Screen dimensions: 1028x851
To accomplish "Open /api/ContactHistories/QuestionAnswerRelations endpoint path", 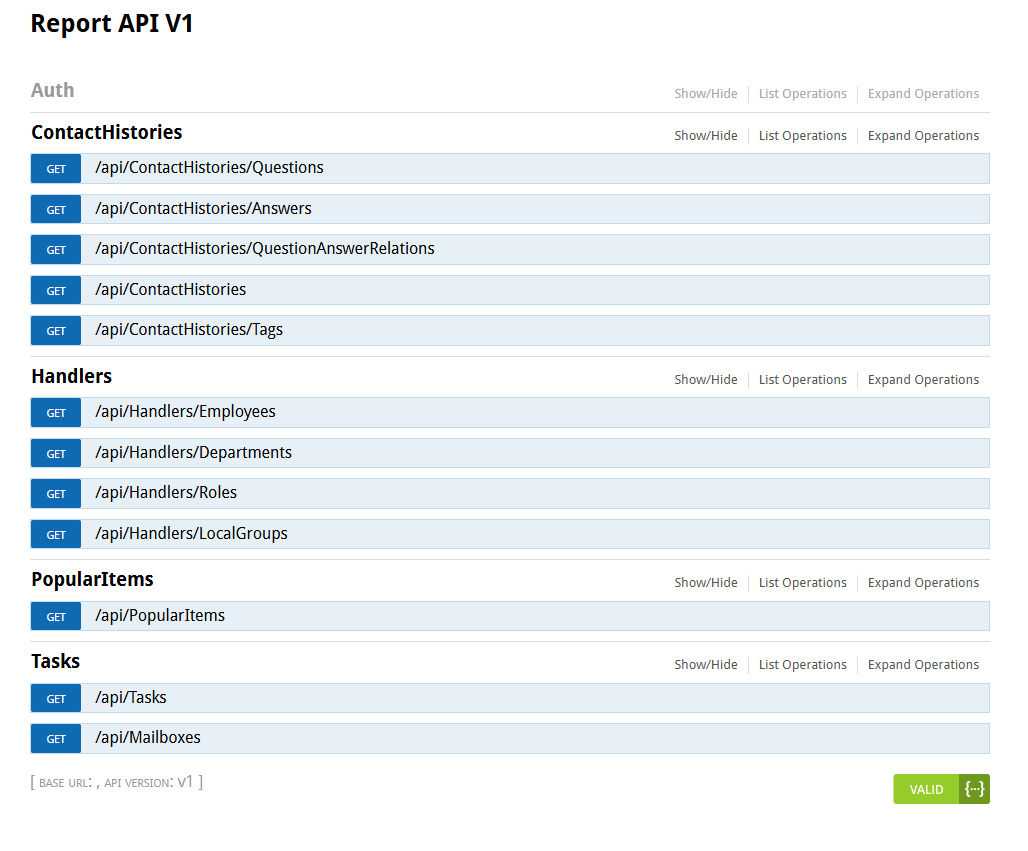I will point(265,249).
